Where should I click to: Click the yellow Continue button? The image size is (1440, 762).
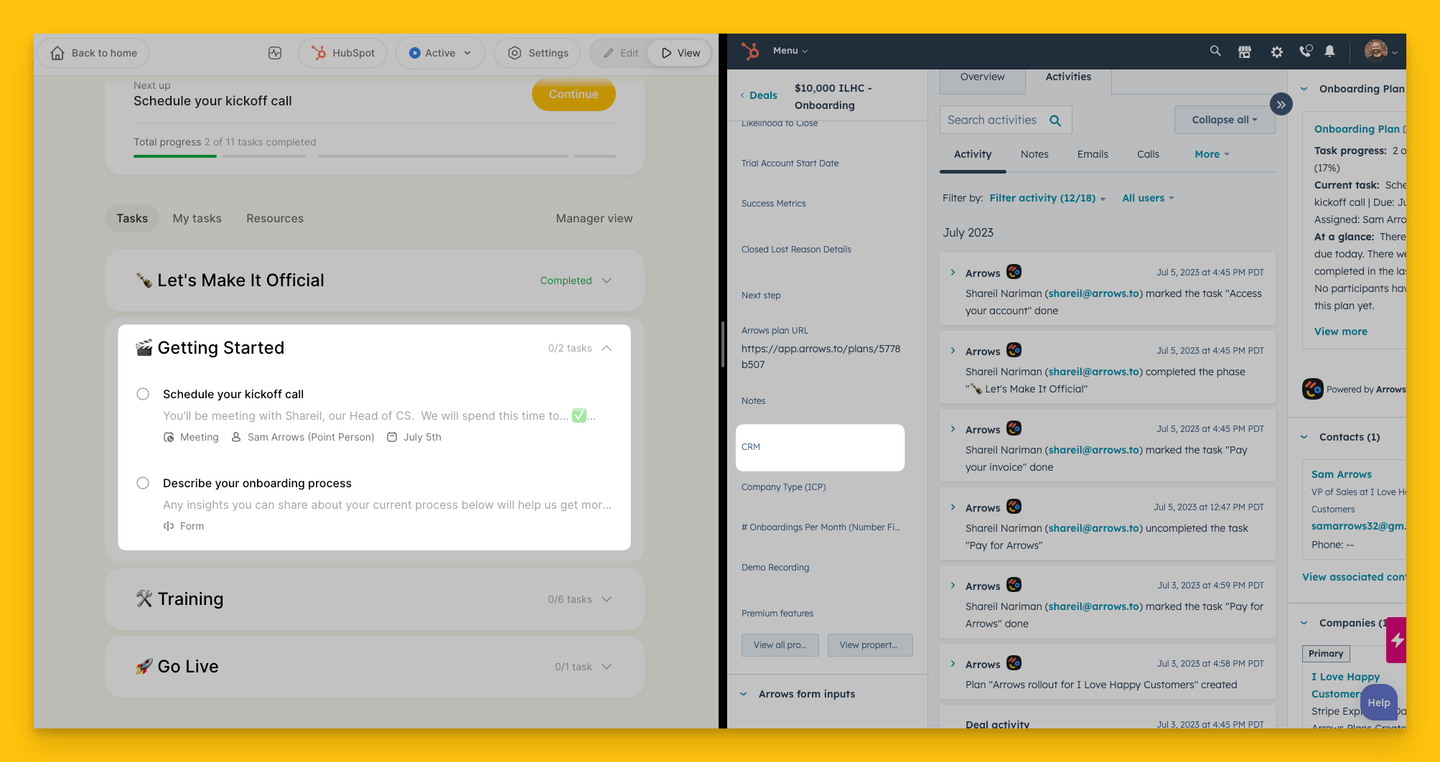click(x=573, y=94)
